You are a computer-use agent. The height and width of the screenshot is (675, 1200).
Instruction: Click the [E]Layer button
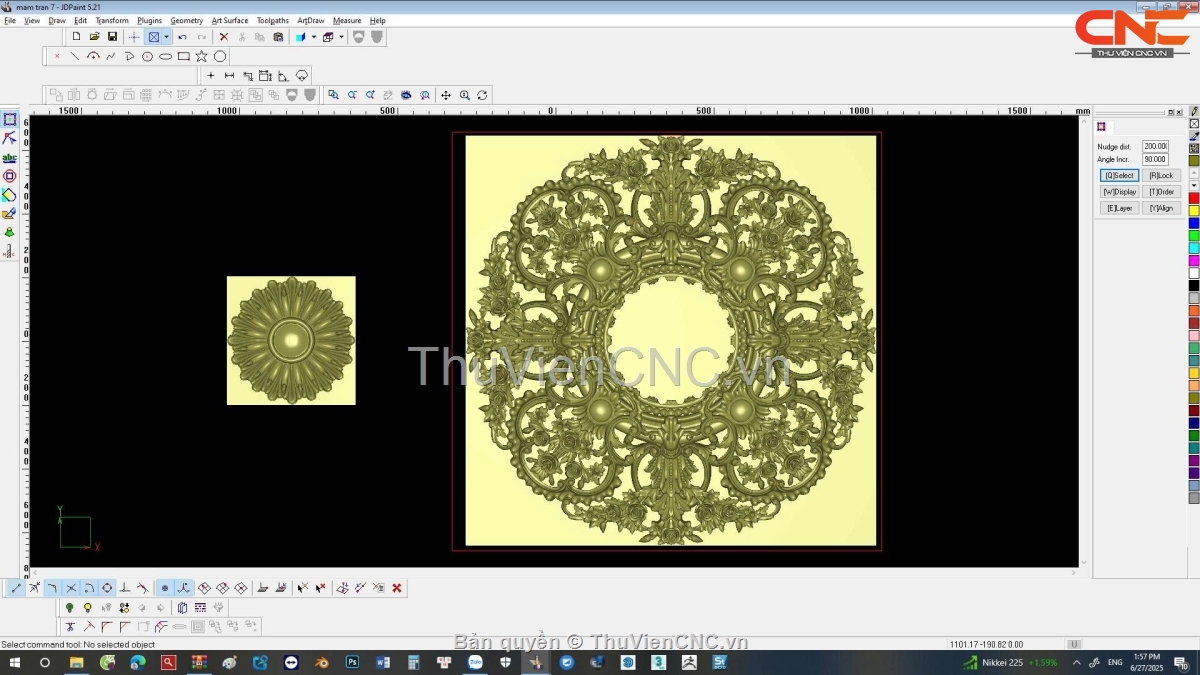coord(1119,208)
